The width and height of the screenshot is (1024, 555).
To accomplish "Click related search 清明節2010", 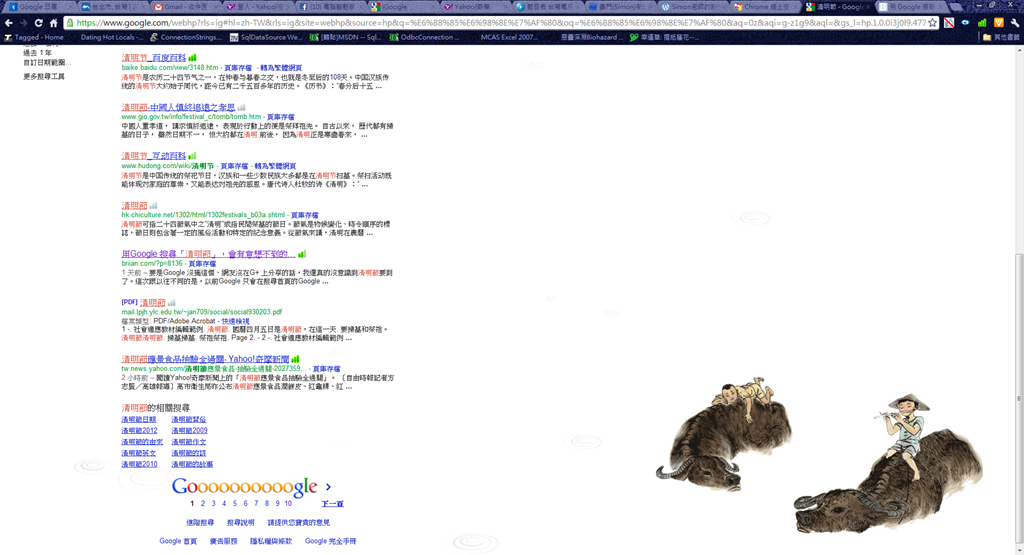I will tap(139, 464).
